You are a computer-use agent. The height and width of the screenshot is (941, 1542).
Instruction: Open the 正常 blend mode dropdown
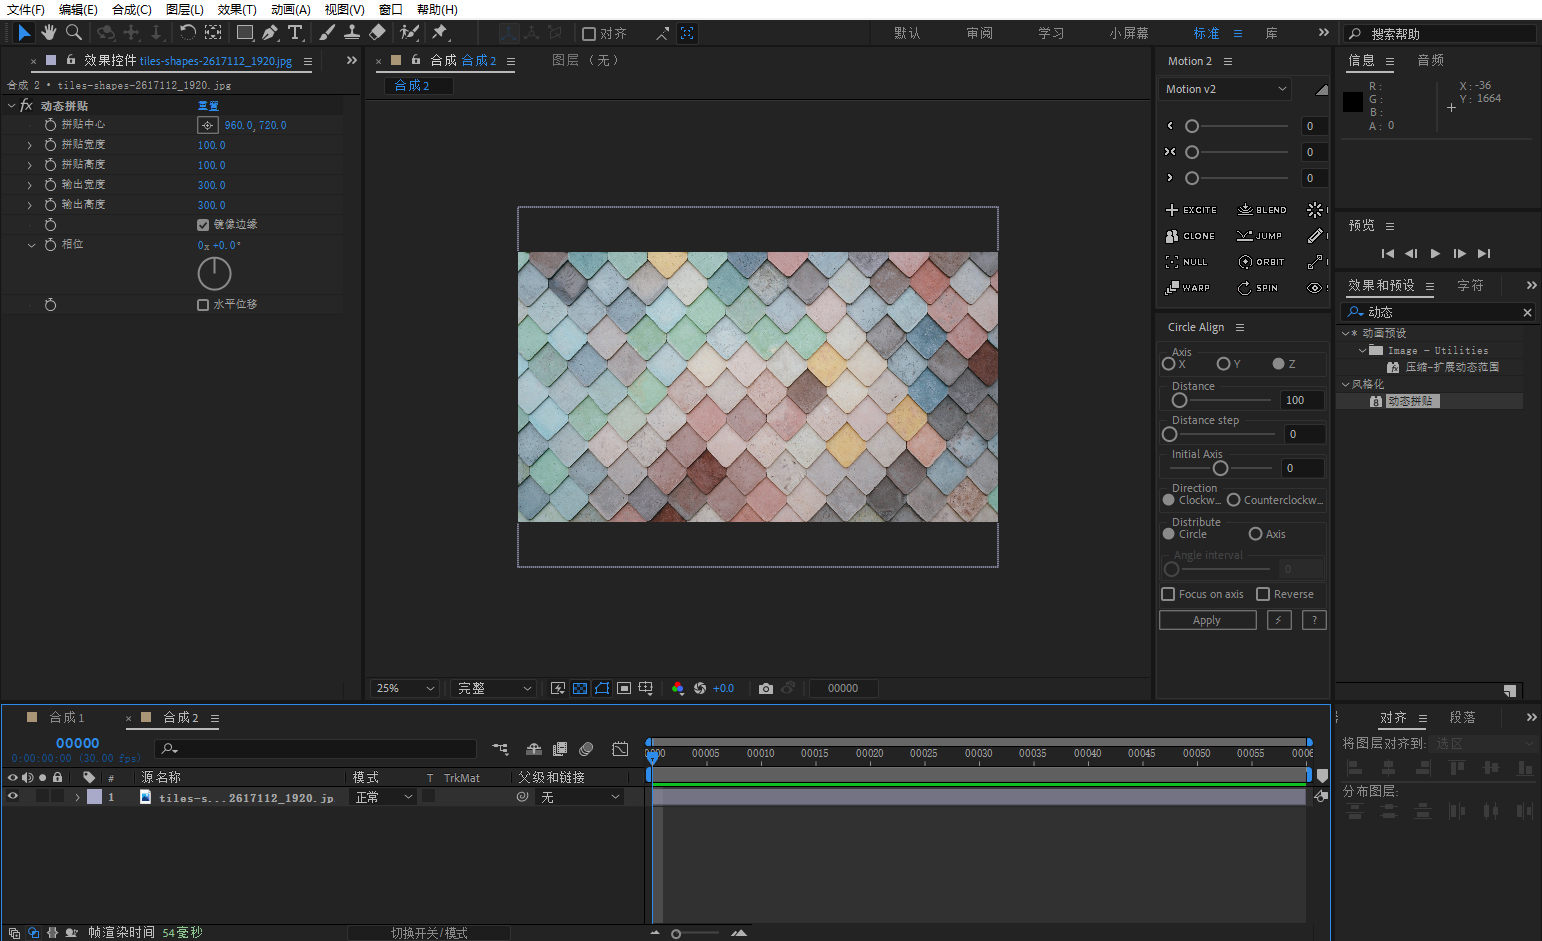(384, 797)
